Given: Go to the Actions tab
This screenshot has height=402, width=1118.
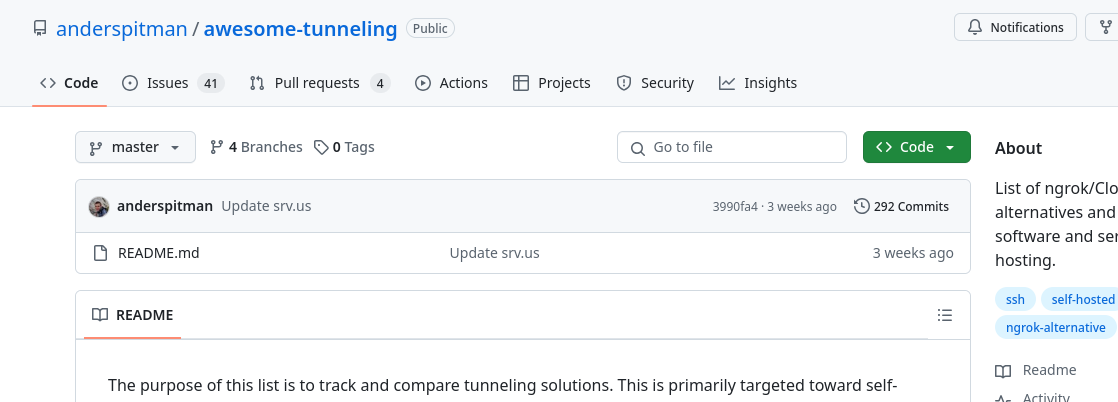Looking at the screenshot, I should pyautogui.click(x=451, y=83).
